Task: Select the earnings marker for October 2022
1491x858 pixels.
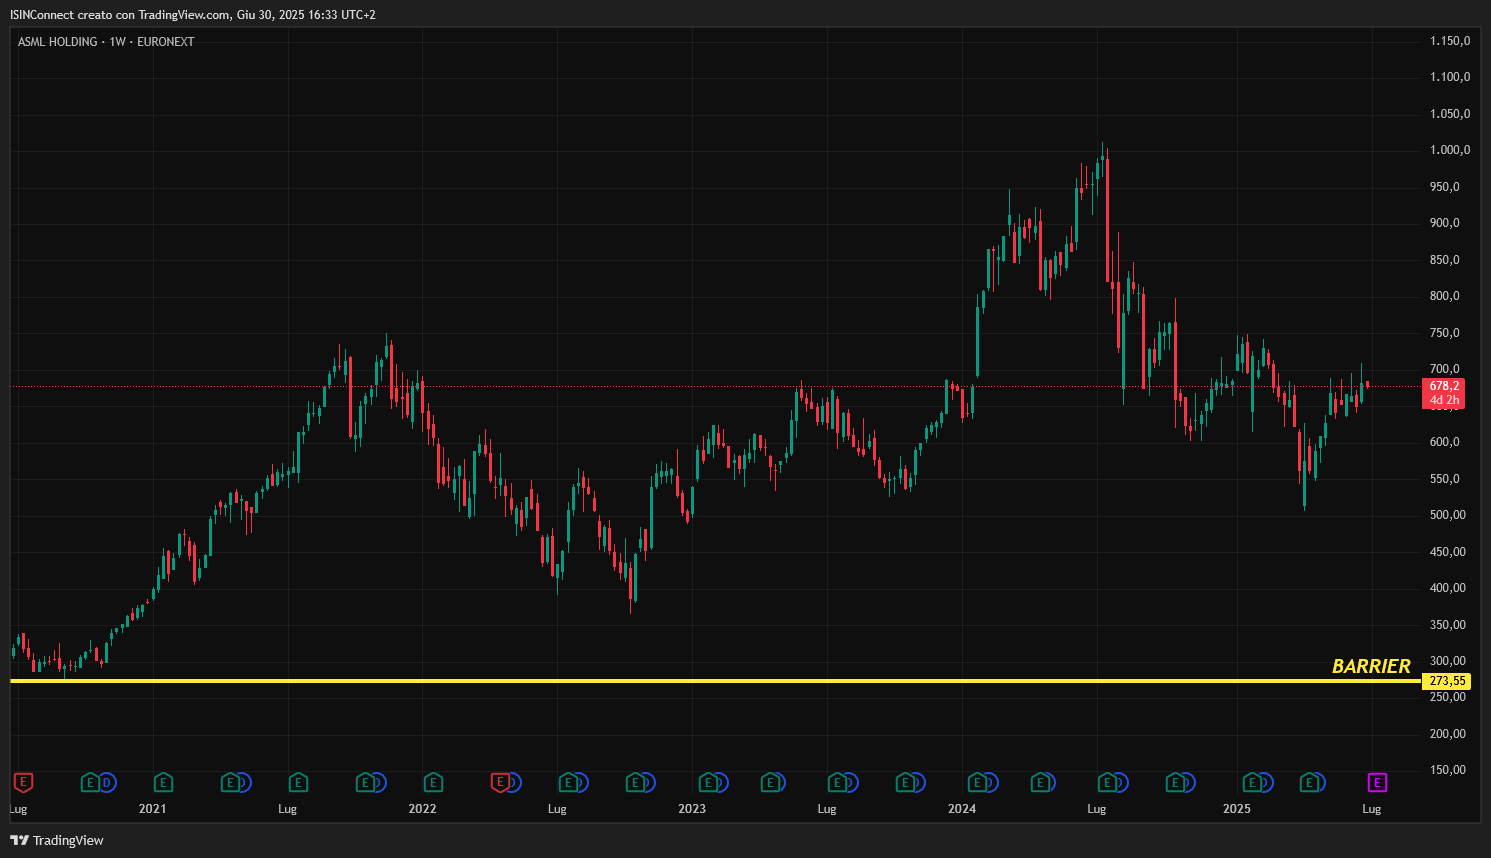Action: pyautogui.click(x=635, y=782)
